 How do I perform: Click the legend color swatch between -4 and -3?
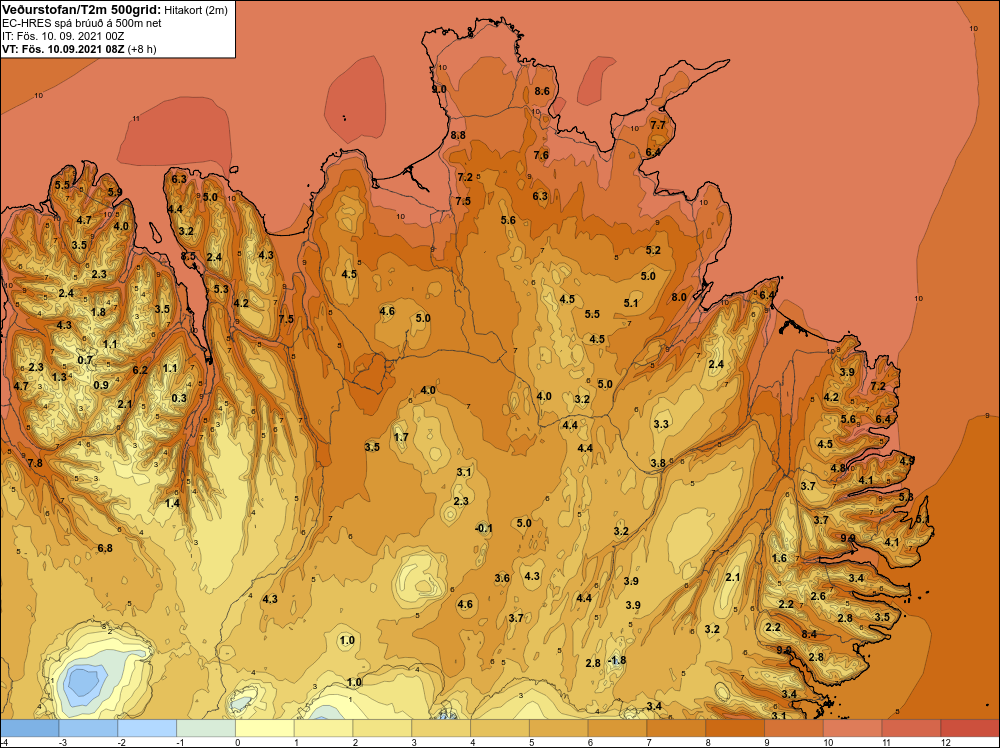[29, 728]
